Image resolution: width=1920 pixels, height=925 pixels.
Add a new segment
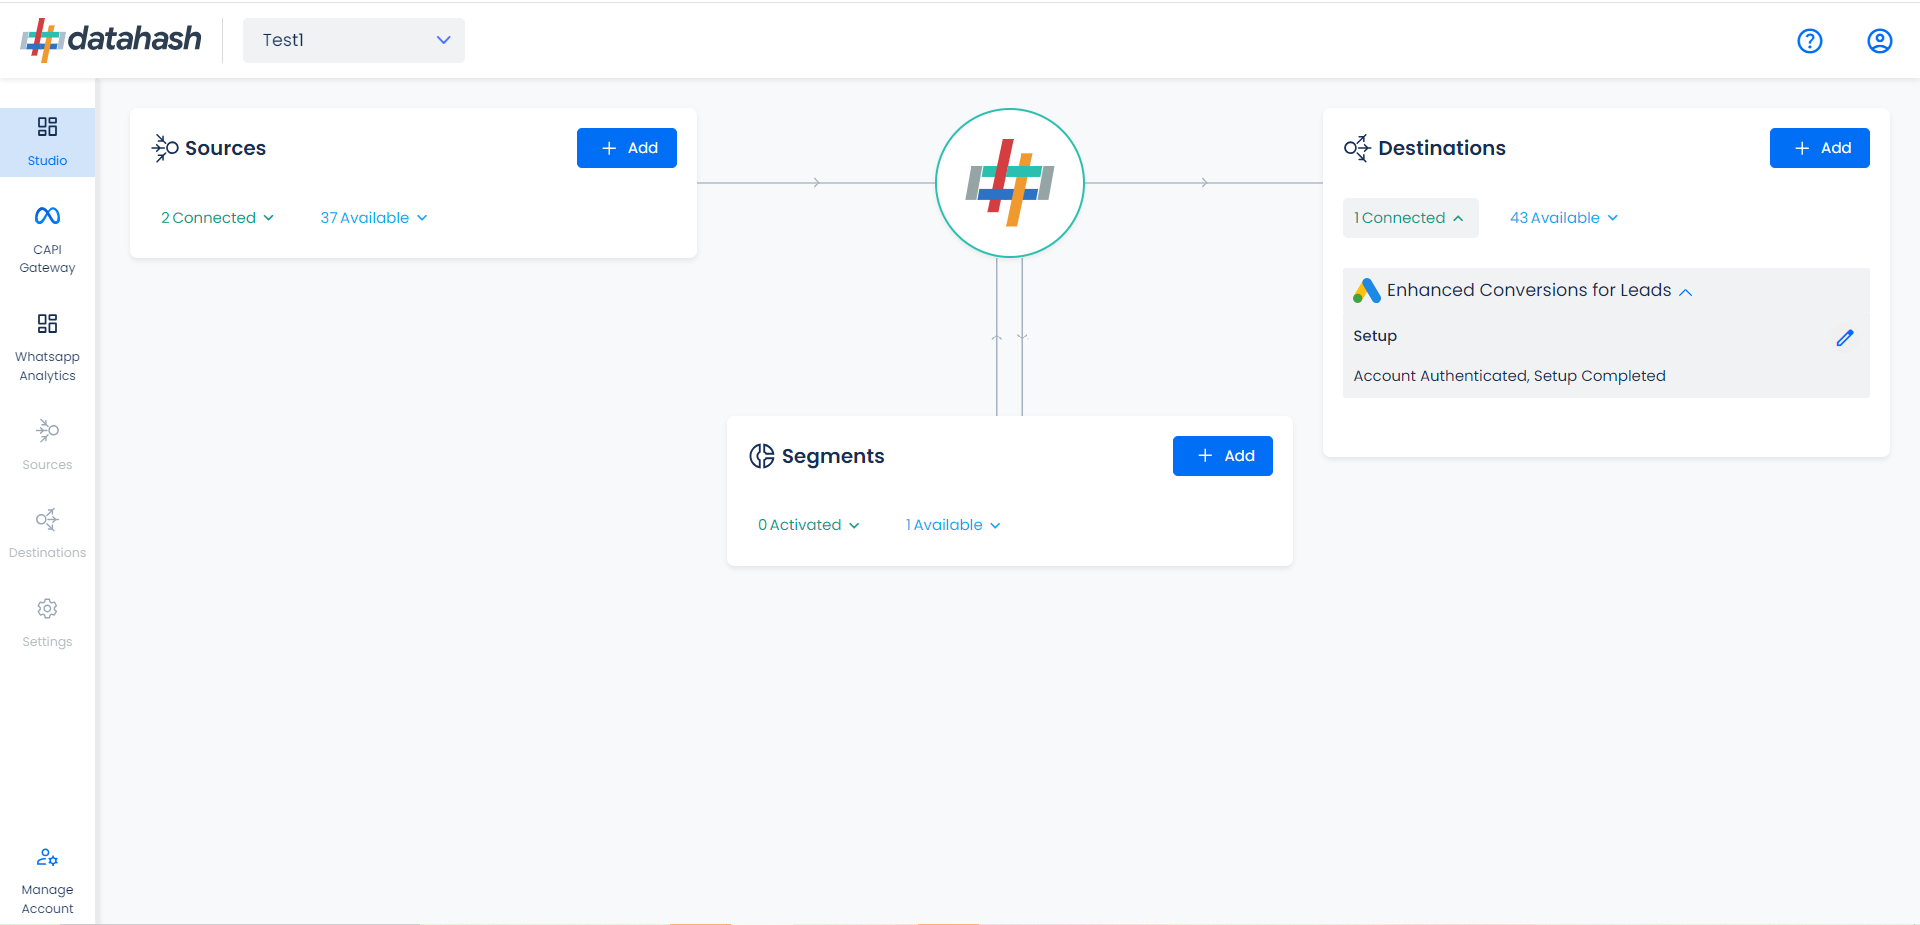(x=1223, y=456)
